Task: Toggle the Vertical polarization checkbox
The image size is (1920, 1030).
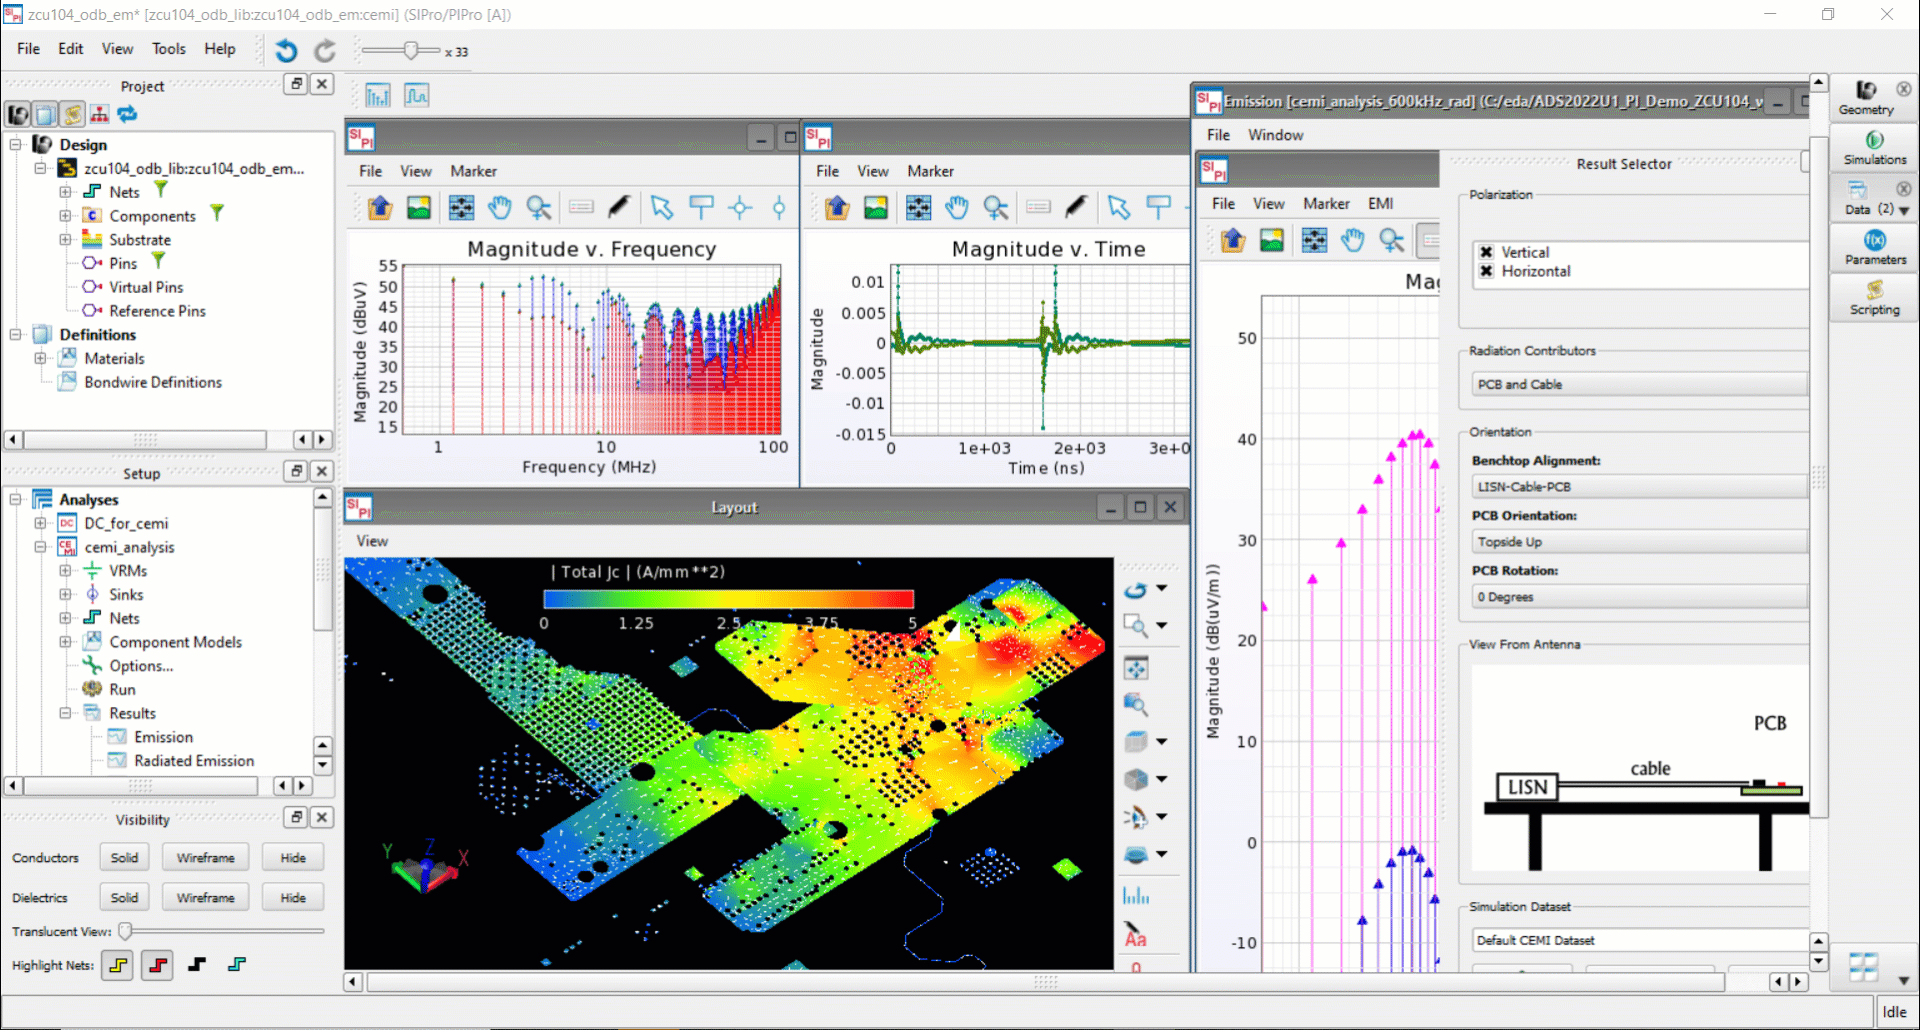Action: pyautogui.click(x=1487, y=252)
